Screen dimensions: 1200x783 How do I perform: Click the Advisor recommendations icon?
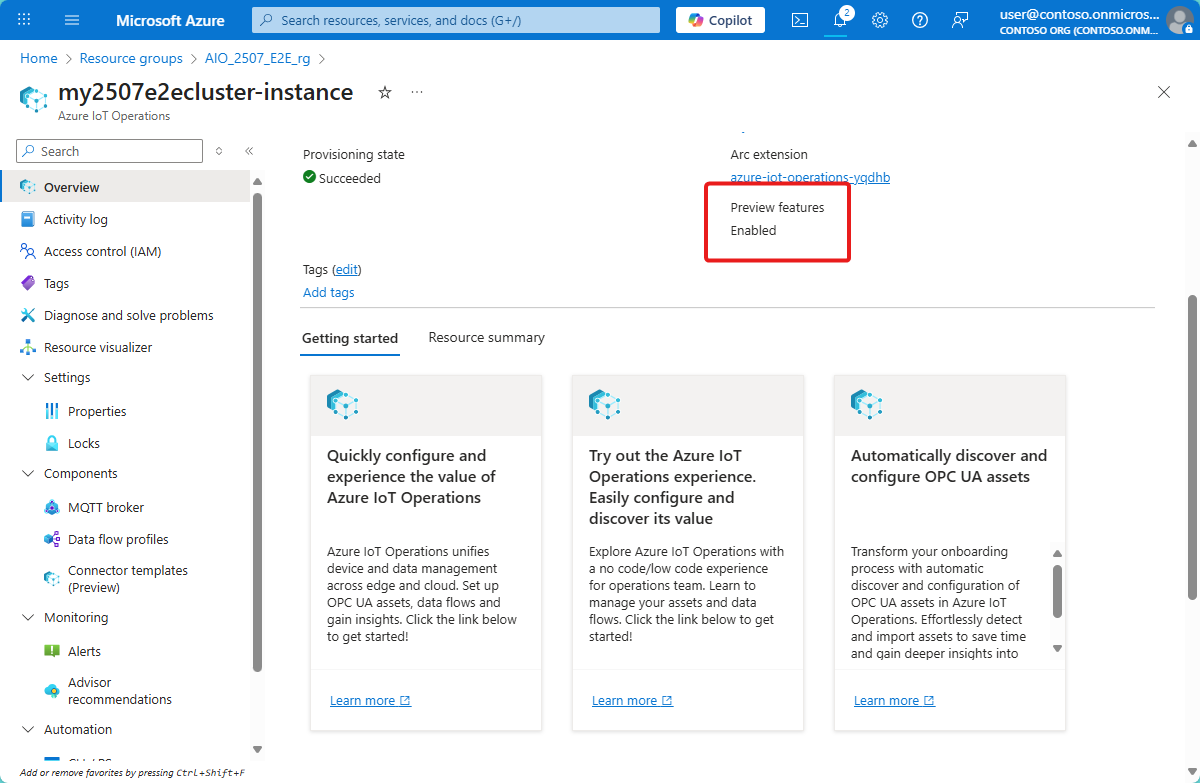pos(52,690)
